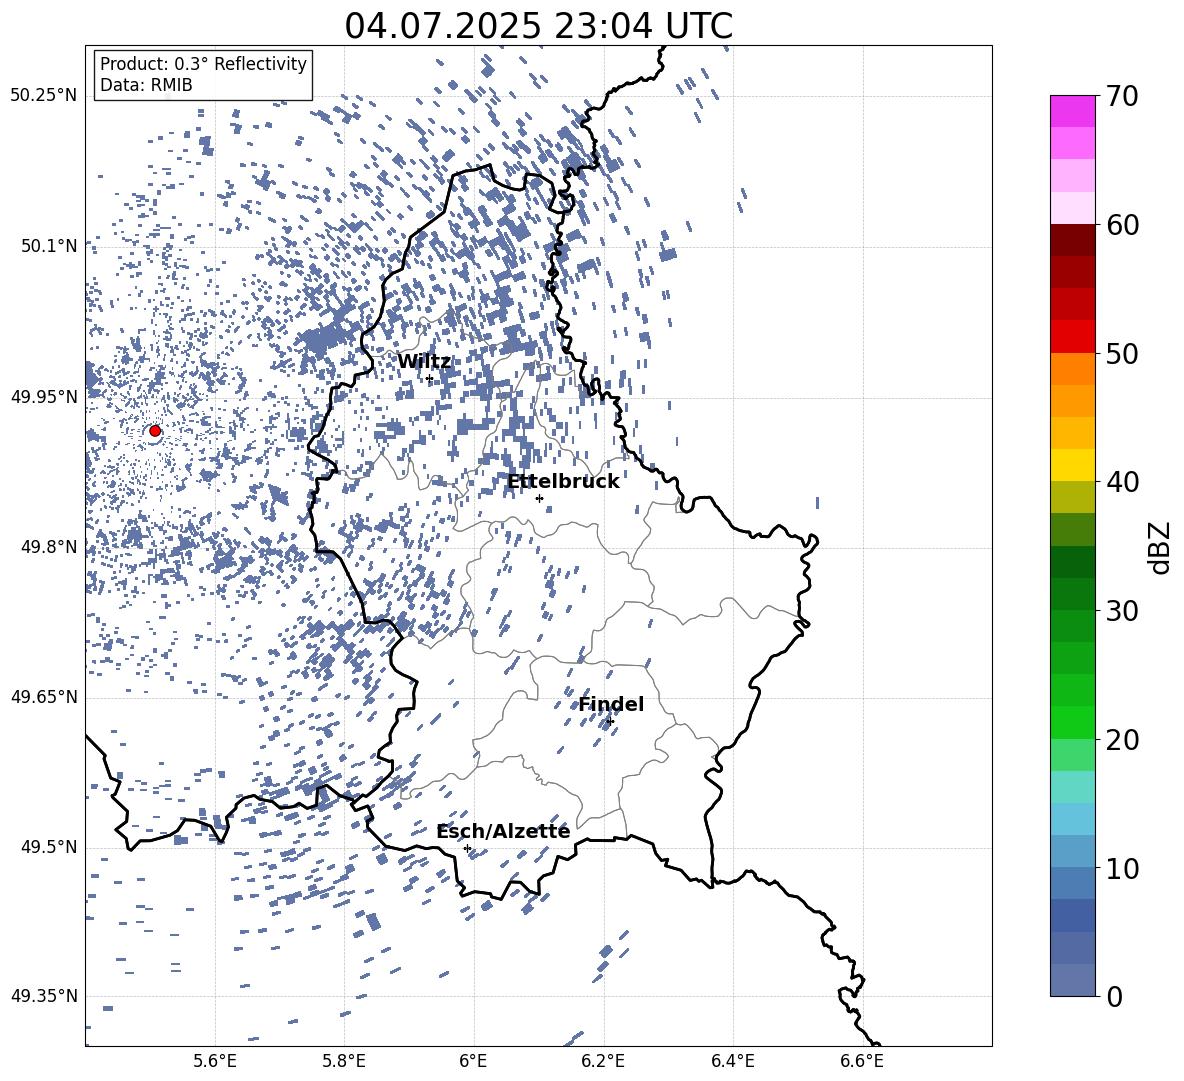Click the Product: 0.3° Reflectivity text
Viewport: 1184px width, 1081px height.
point(204,64)
